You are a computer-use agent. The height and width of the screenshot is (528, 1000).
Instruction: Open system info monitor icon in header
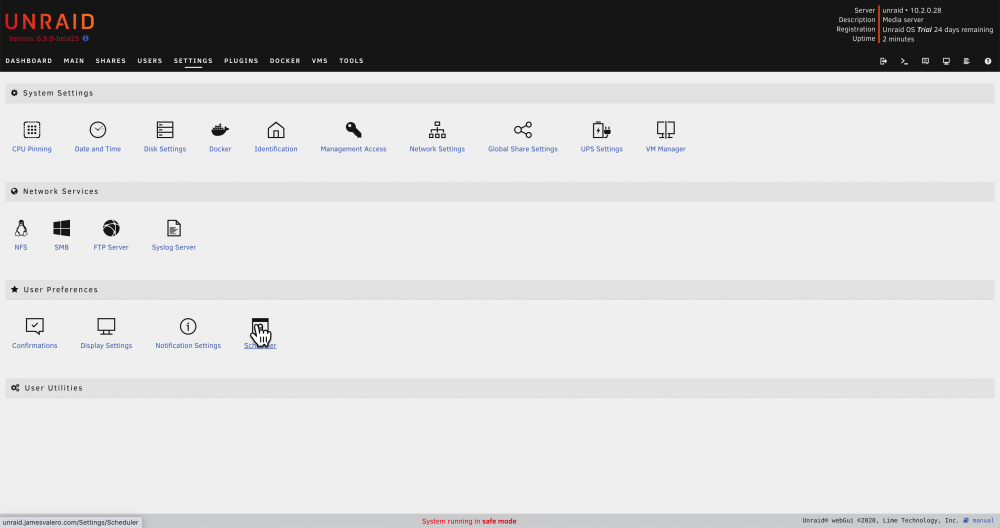(946, 61)
